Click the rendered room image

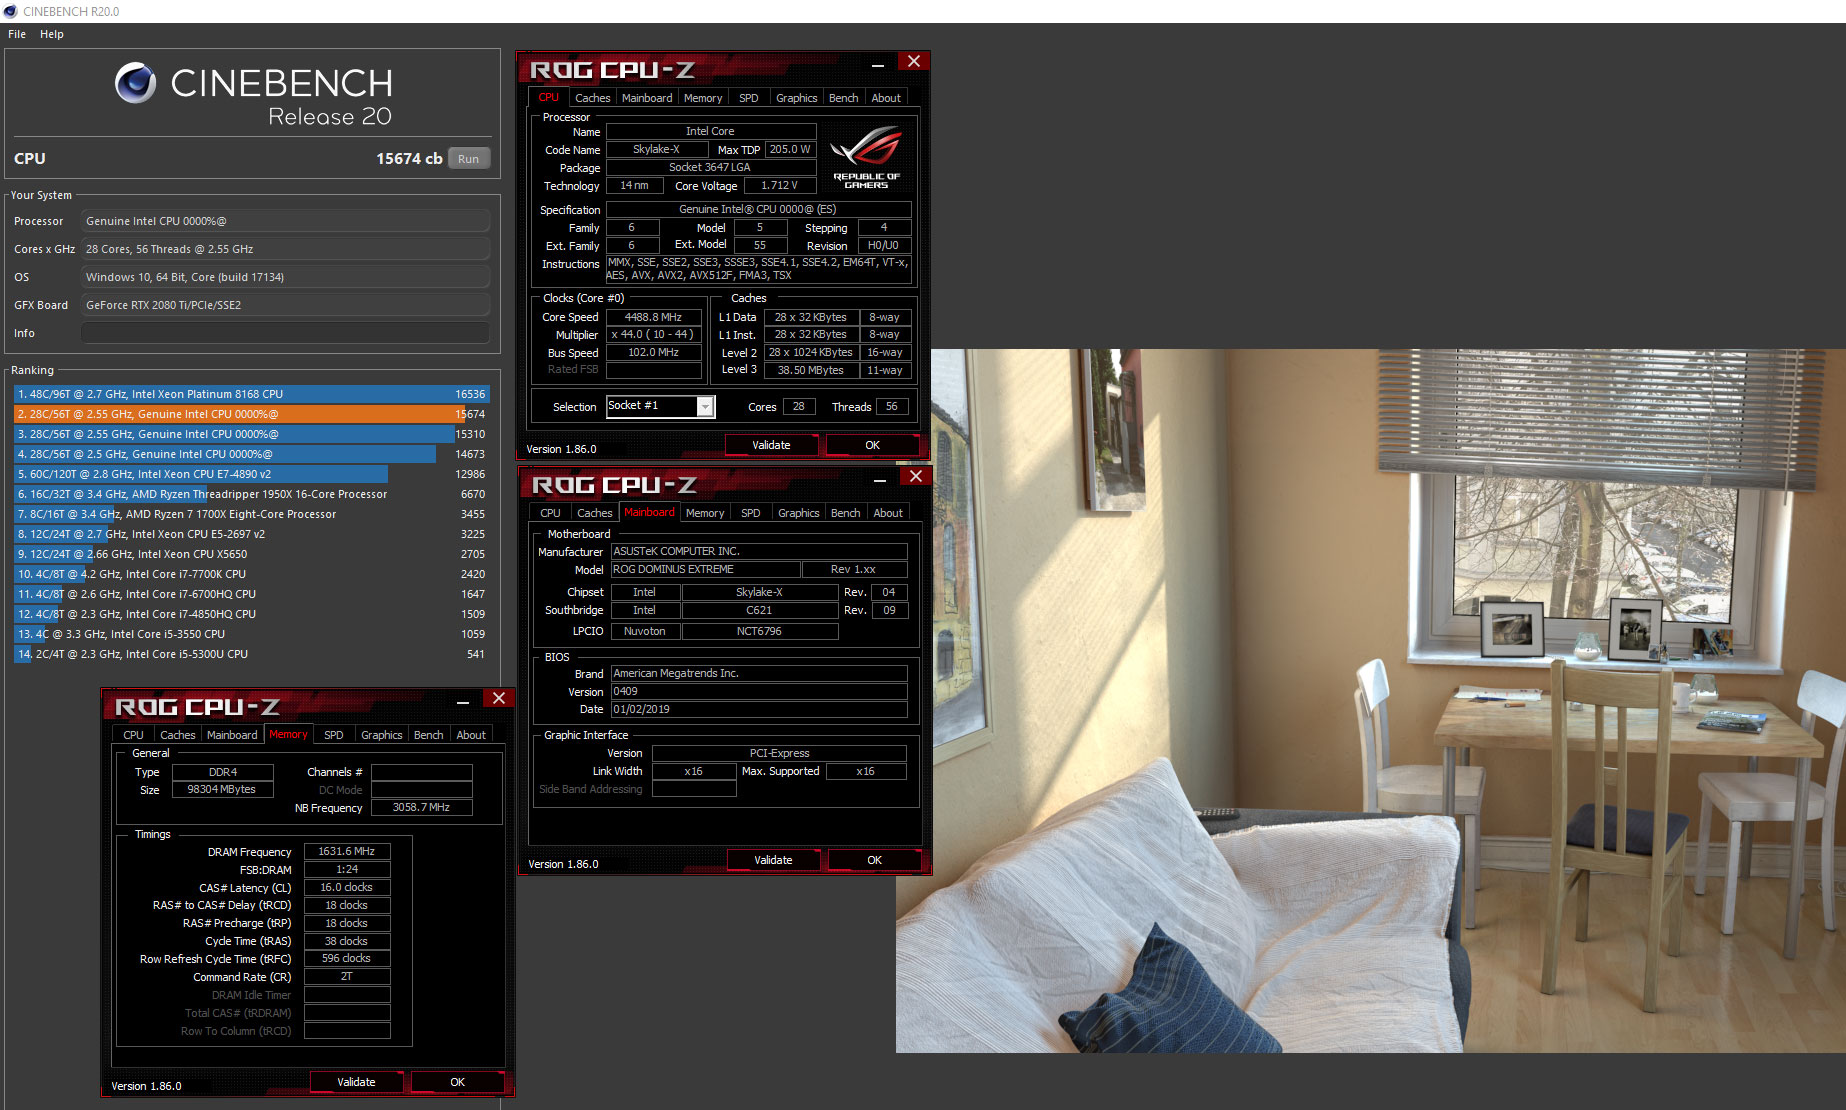click(x=1370, y=700)
